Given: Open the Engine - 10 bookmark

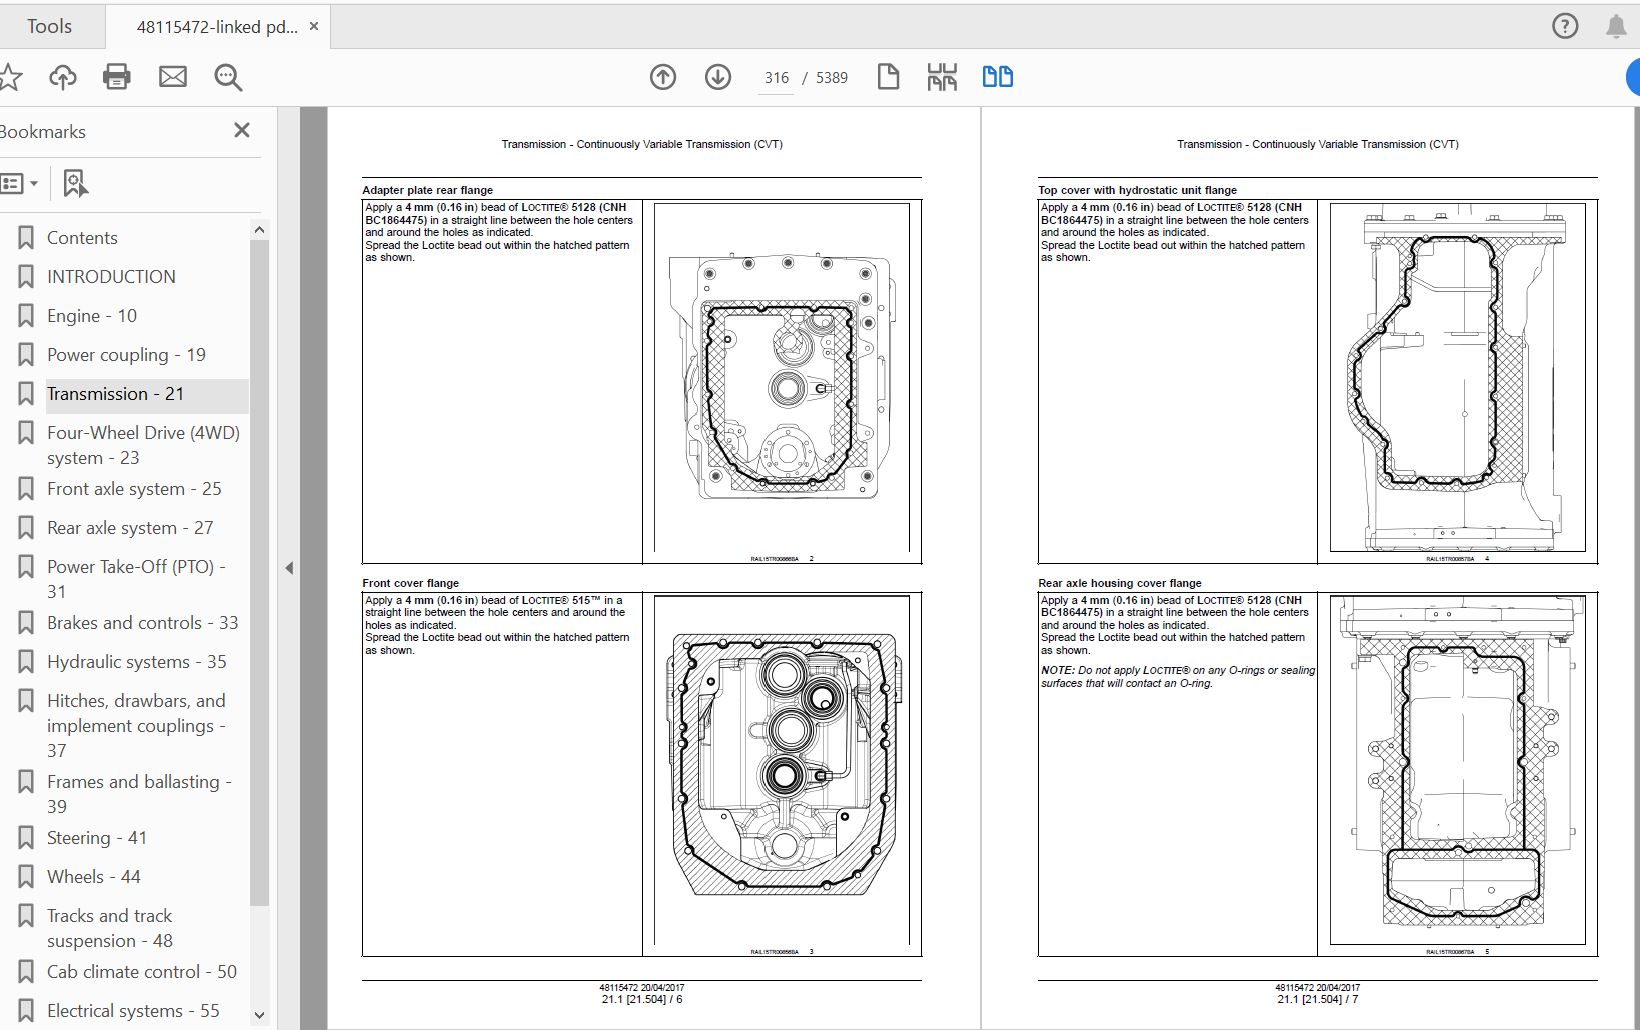Looking at the screenshot, I should [92, 316].
